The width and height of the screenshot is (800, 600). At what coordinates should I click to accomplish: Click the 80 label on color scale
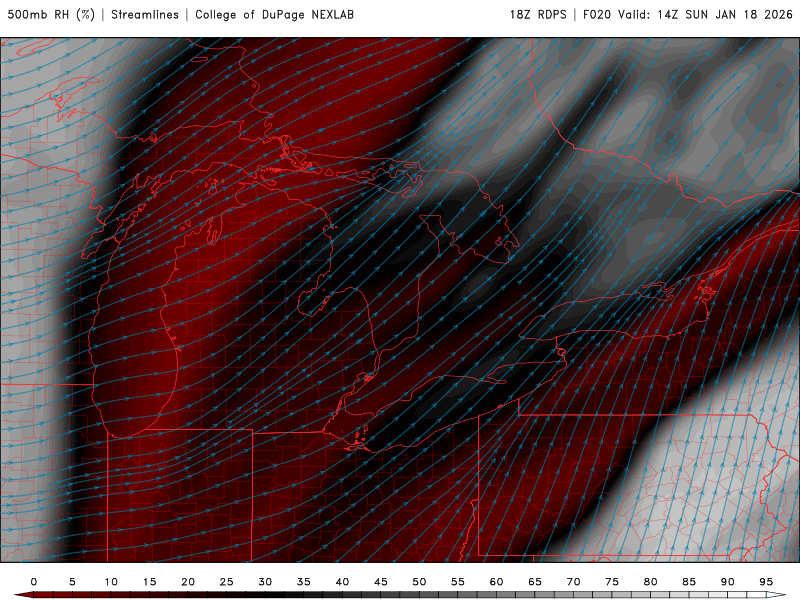651,582
